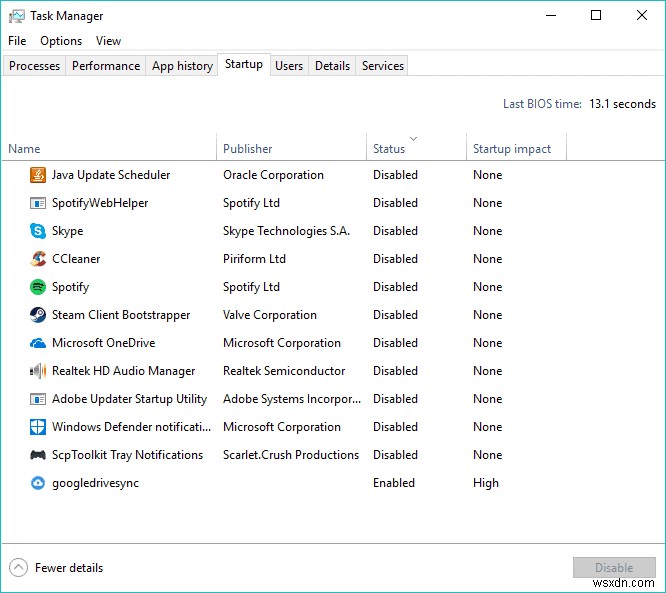The width and height of the screenshot is (666, 593).
Task: Select the Microsoft OneDrive entry name
Action: point(104,343)
